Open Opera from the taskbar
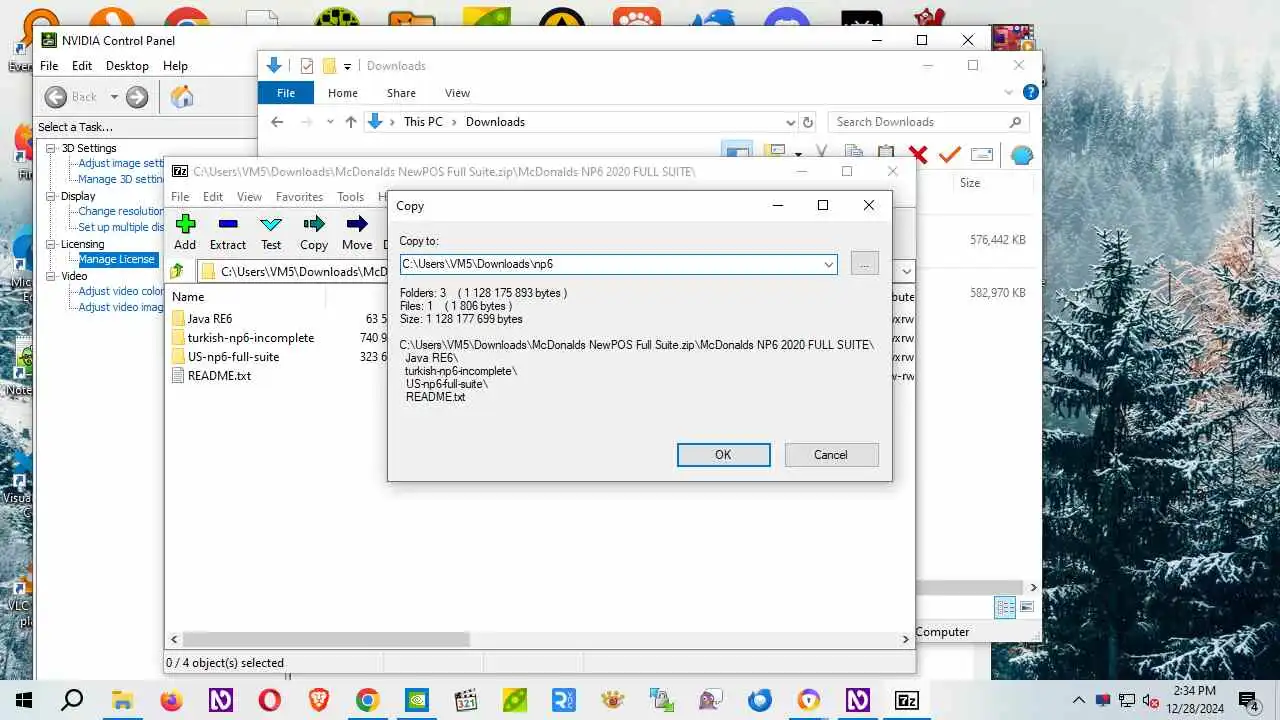 (x=269, y=700)
